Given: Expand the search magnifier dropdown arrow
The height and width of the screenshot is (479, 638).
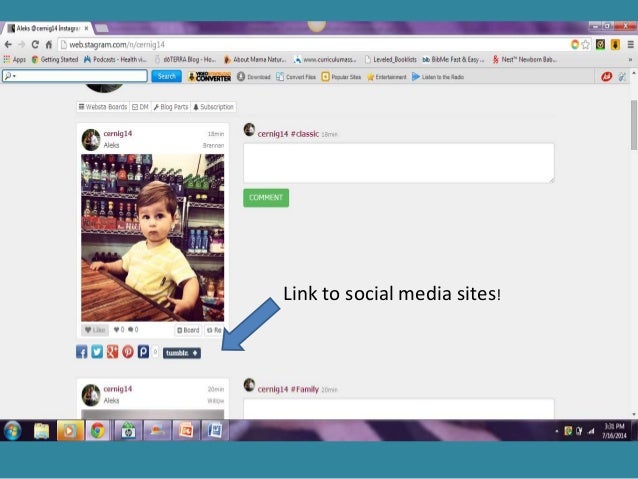Looking at the screenshot, I should pyautogui.click(x=14, y=77).
